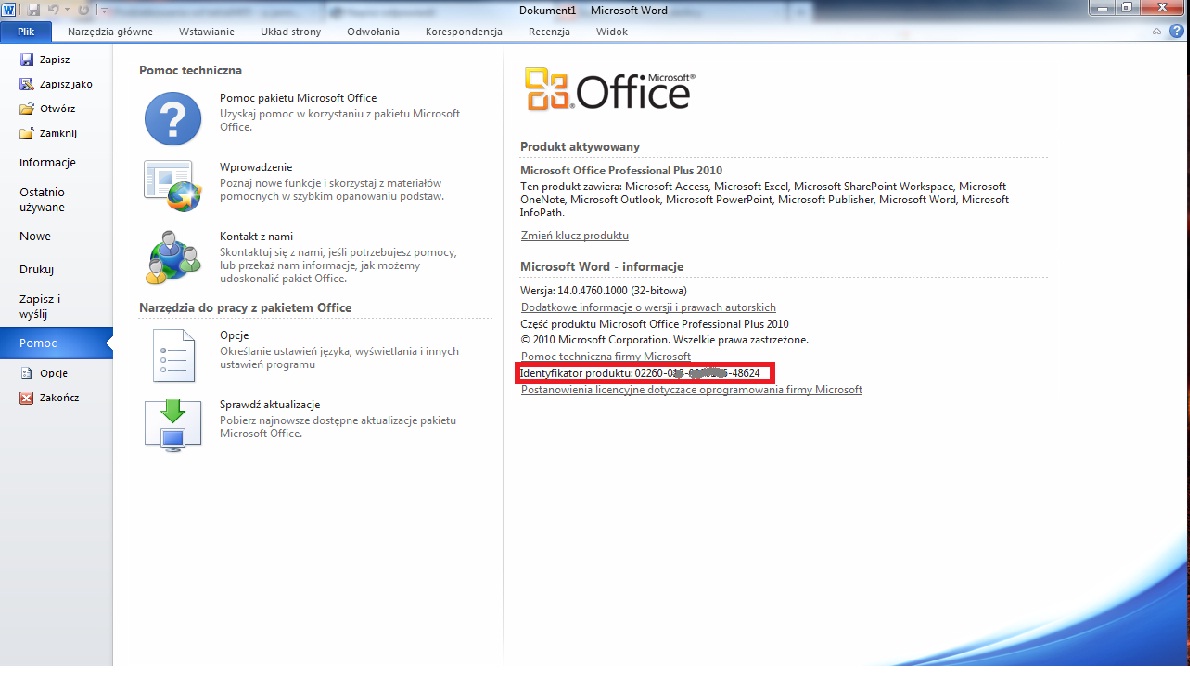The height and width of the screenshot is (696, 1190).
Task: Click the Sprawdź aktualizacje download icon
Action: [x=173, y=425]
